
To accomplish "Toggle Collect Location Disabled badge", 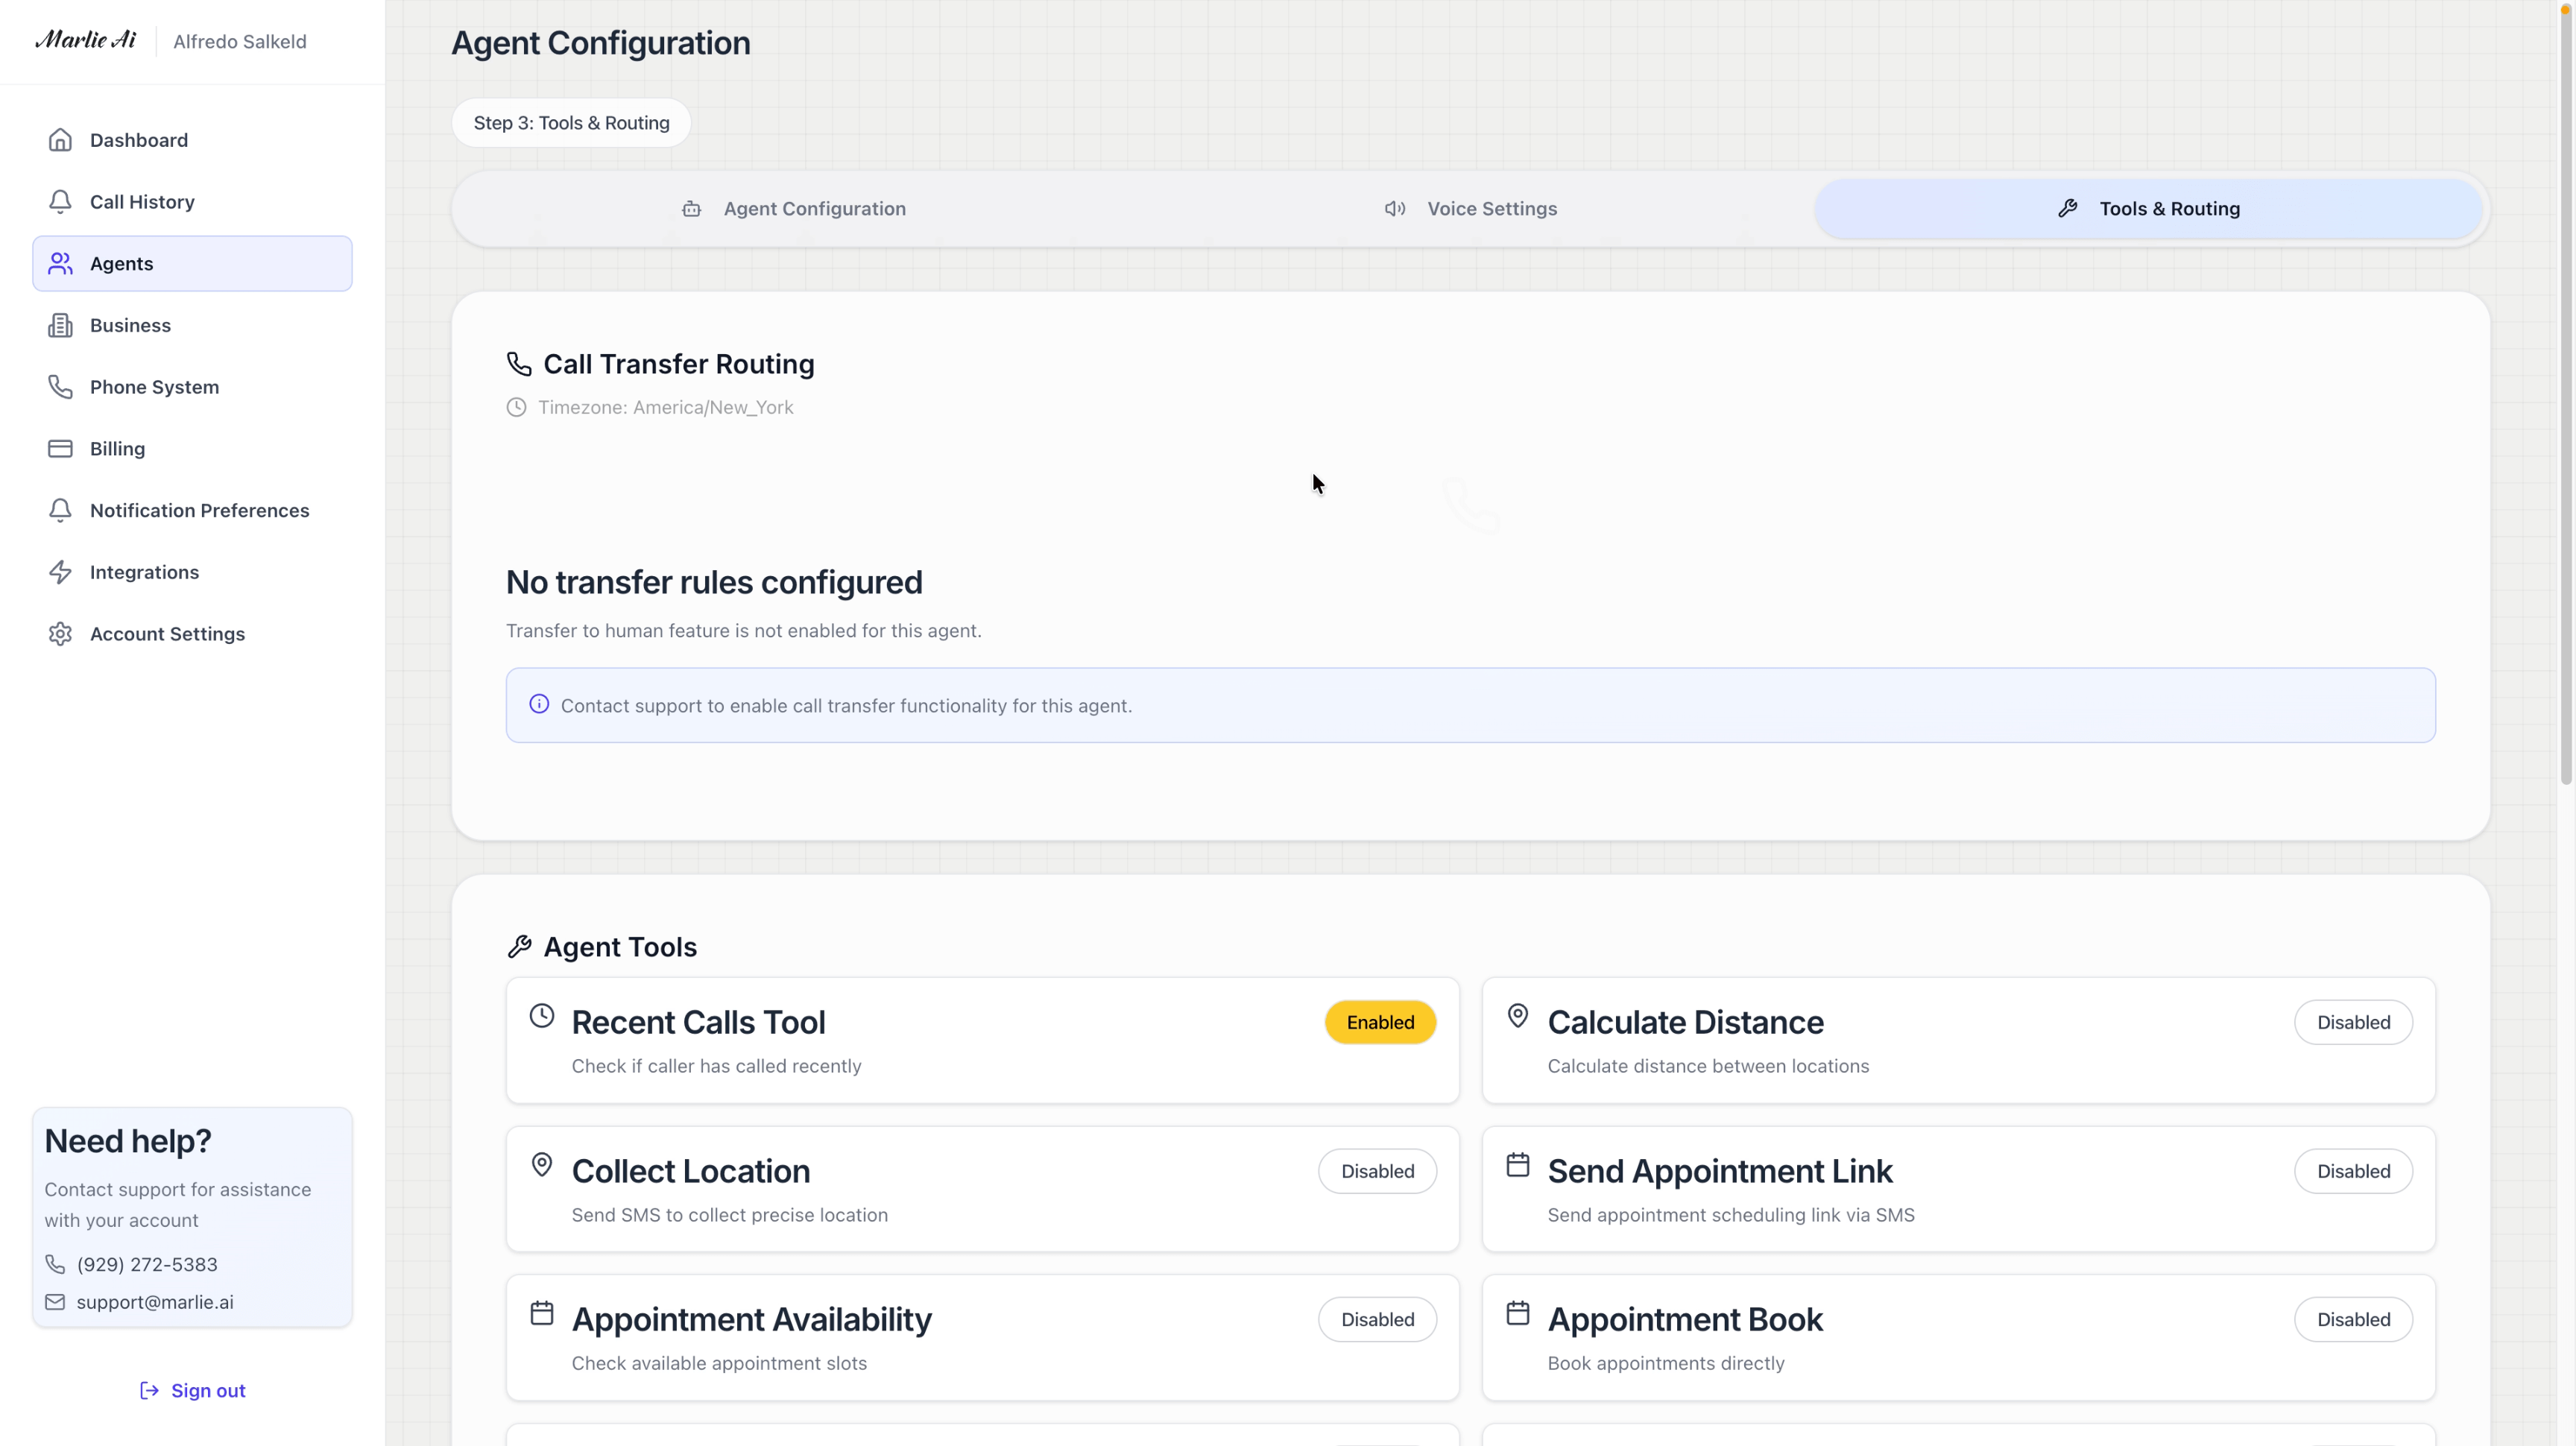I will (1377, 1171).
